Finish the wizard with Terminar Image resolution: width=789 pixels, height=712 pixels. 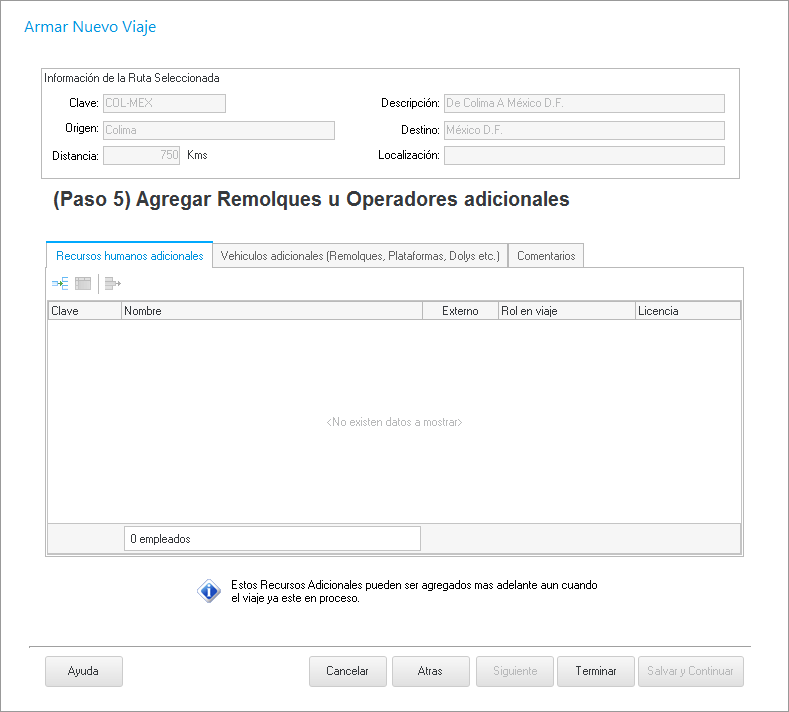pyautogui.click(x=596, y=672)
